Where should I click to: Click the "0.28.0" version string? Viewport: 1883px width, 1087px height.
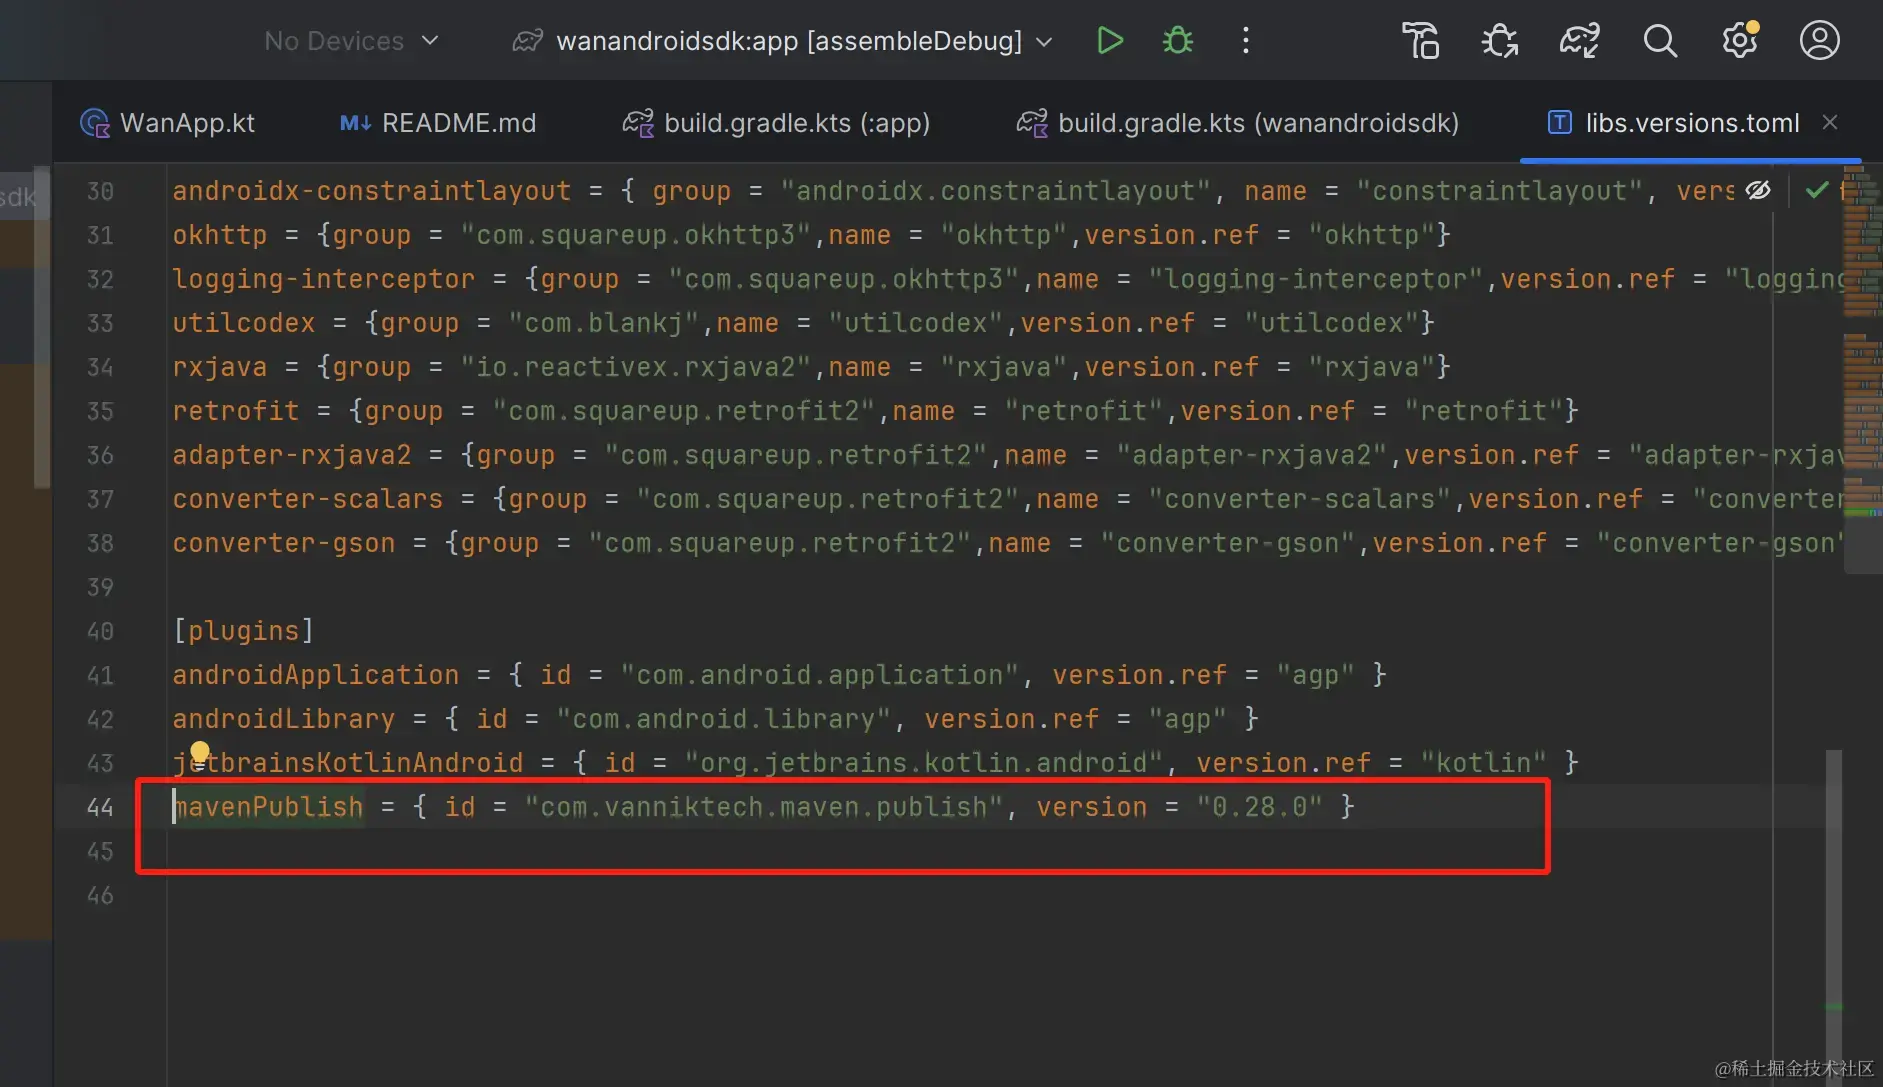(x=1259, y=807)
